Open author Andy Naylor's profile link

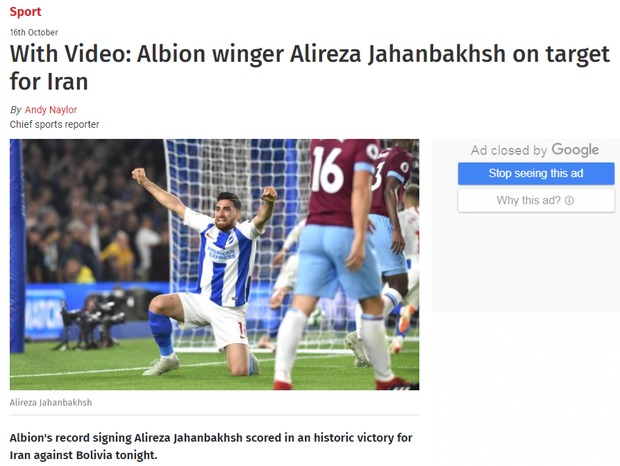point(51,109)
